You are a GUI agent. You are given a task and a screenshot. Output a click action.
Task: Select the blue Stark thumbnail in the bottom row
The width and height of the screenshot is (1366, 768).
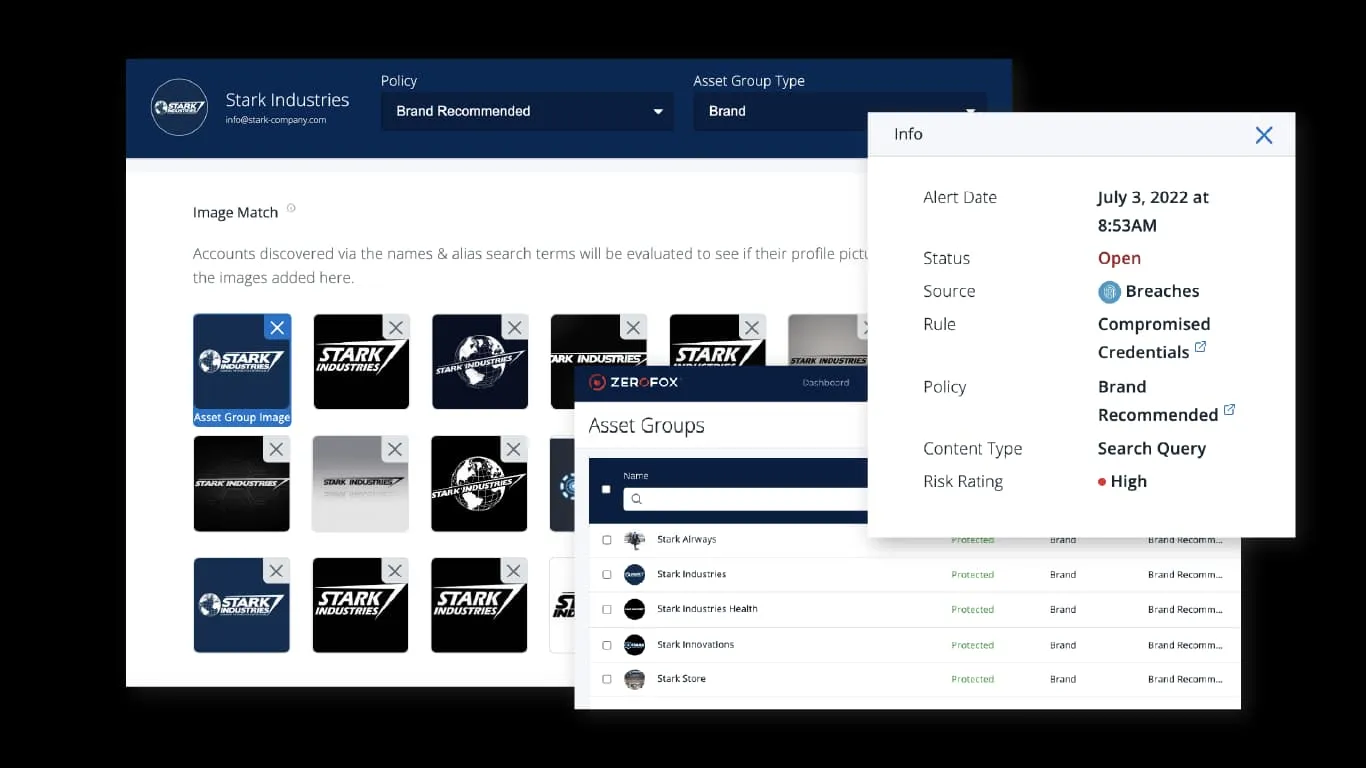pos(242,605)
